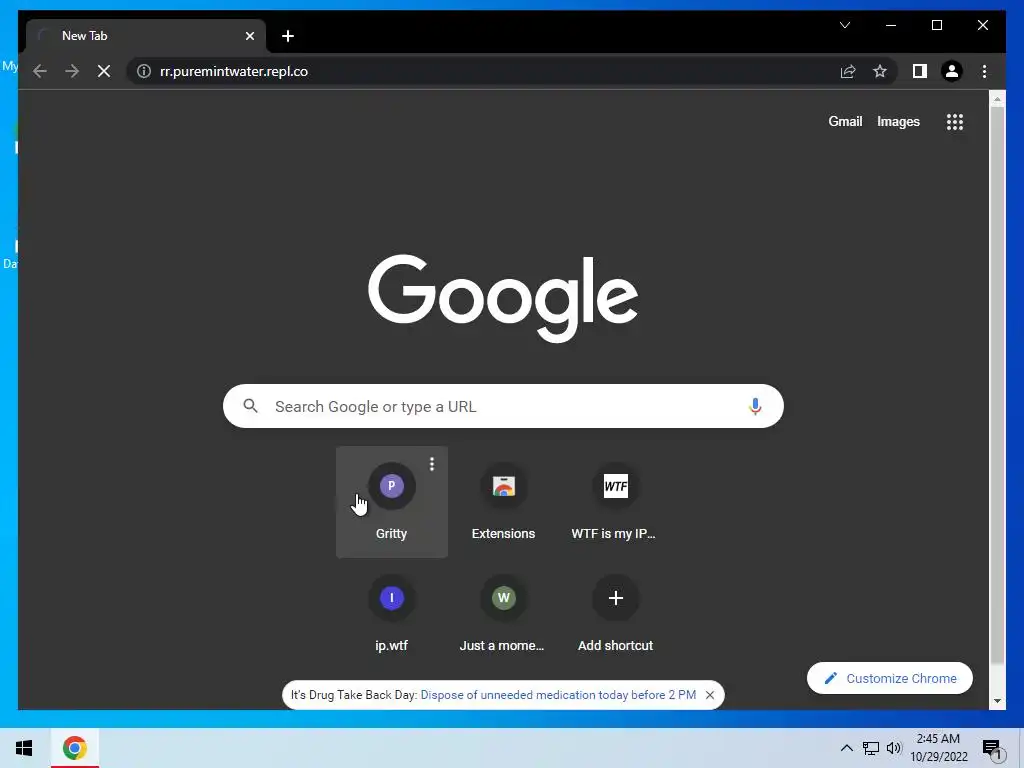
Task: Open Images link
Action: [898, 121]
